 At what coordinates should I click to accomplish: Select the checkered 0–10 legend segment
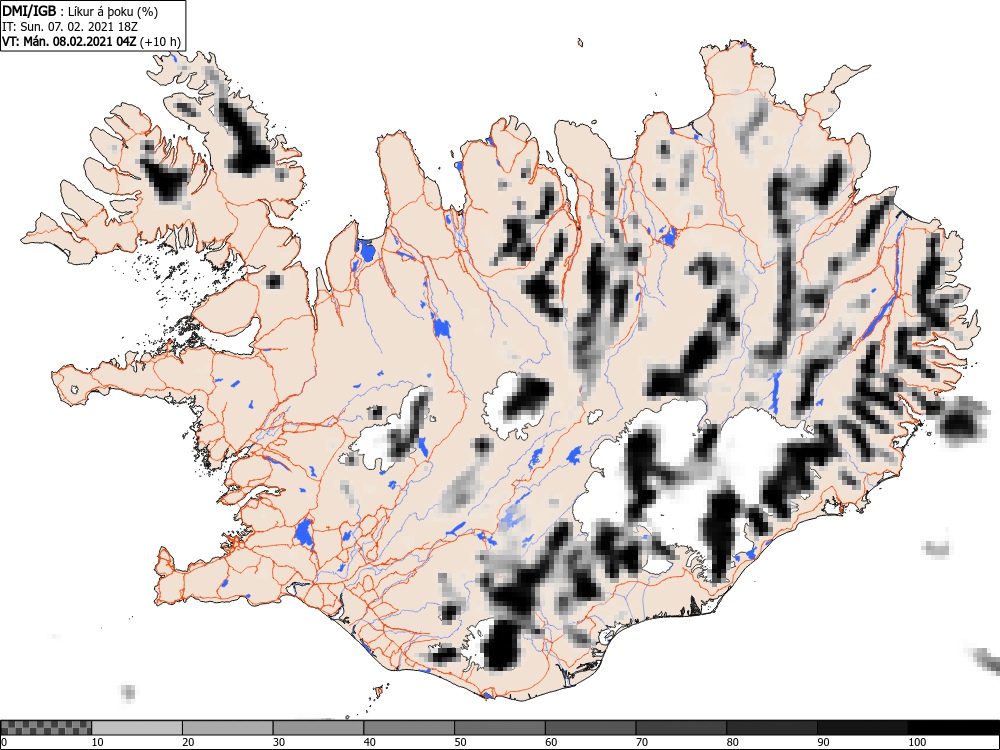point(46,728)
